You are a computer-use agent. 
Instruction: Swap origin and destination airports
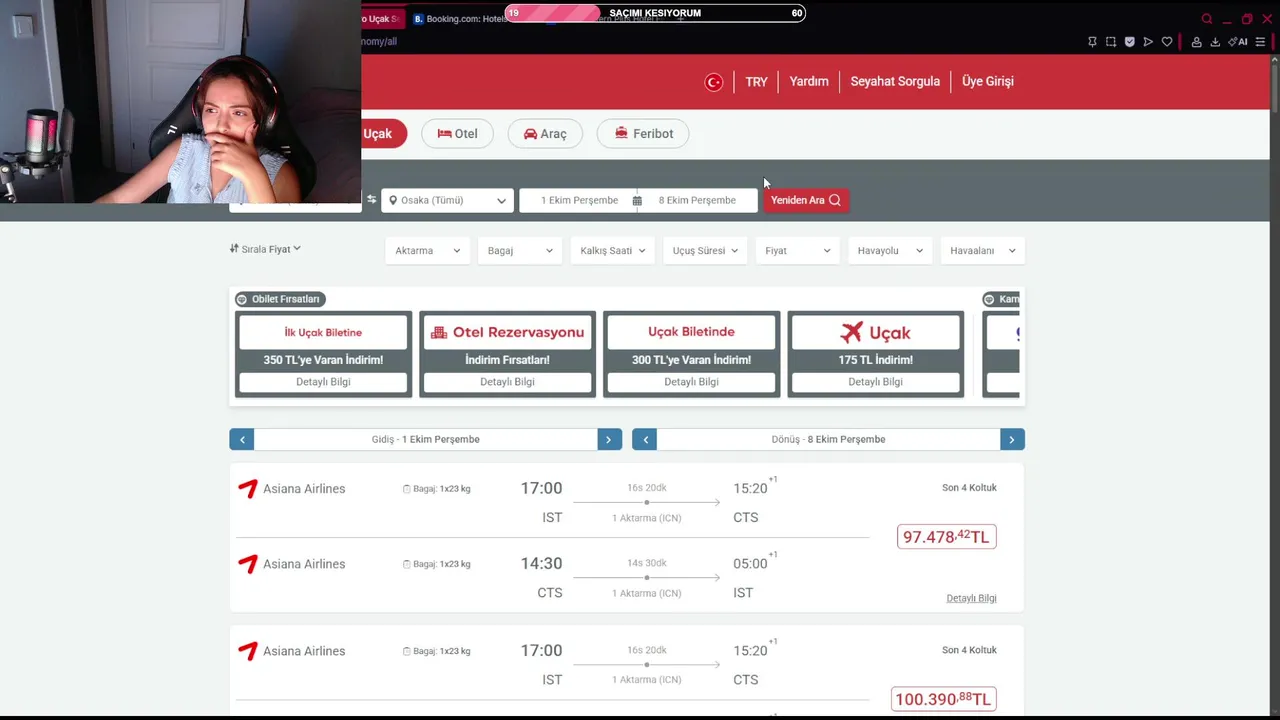coord(371,200)
